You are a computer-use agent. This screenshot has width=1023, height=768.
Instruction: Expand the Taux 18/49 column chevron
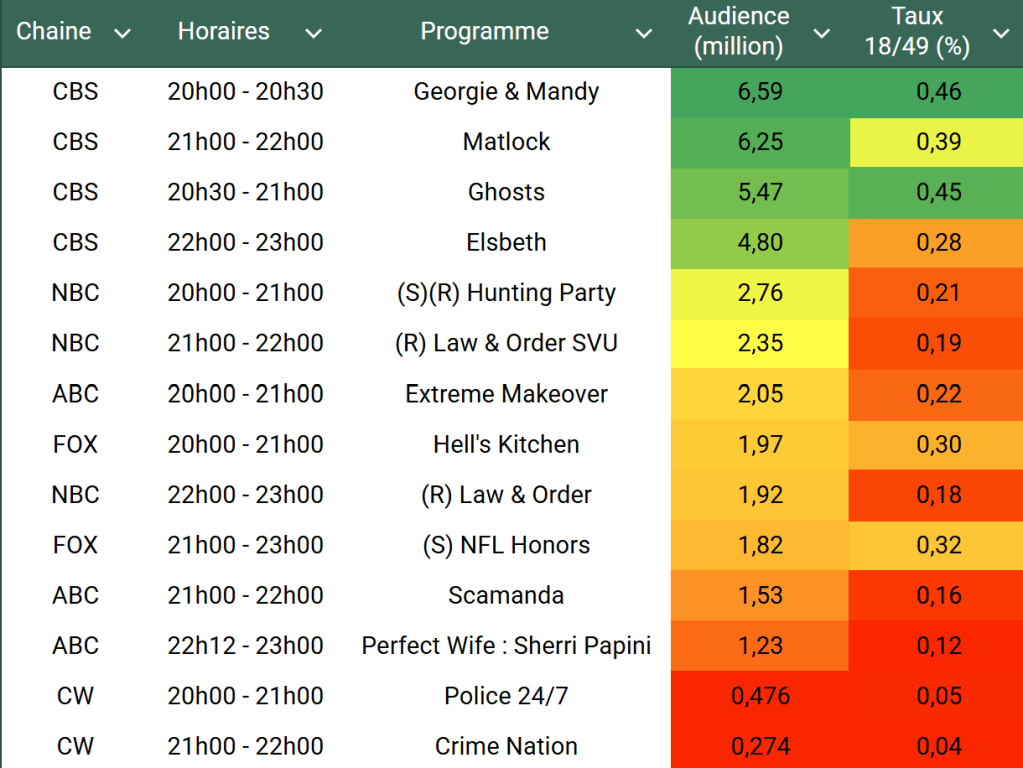coord(1001,34)
